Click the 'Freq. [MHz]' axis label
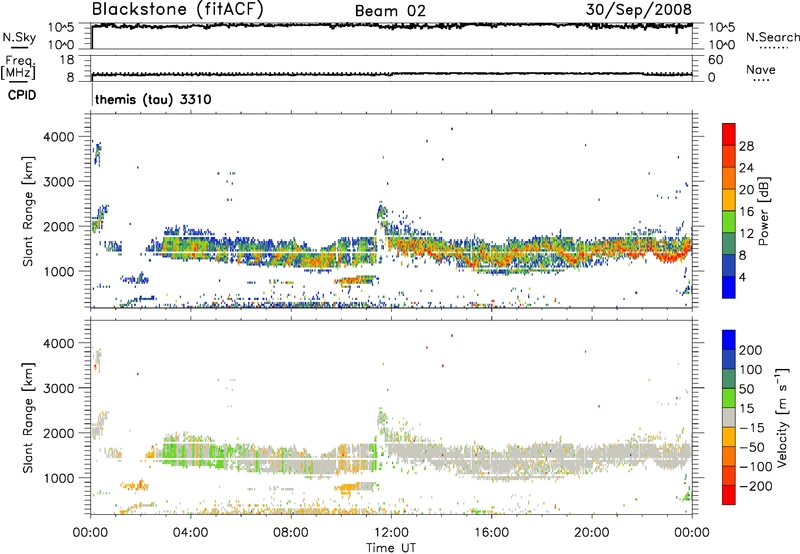Screen dimensions: 800x554 pos(18,68)
